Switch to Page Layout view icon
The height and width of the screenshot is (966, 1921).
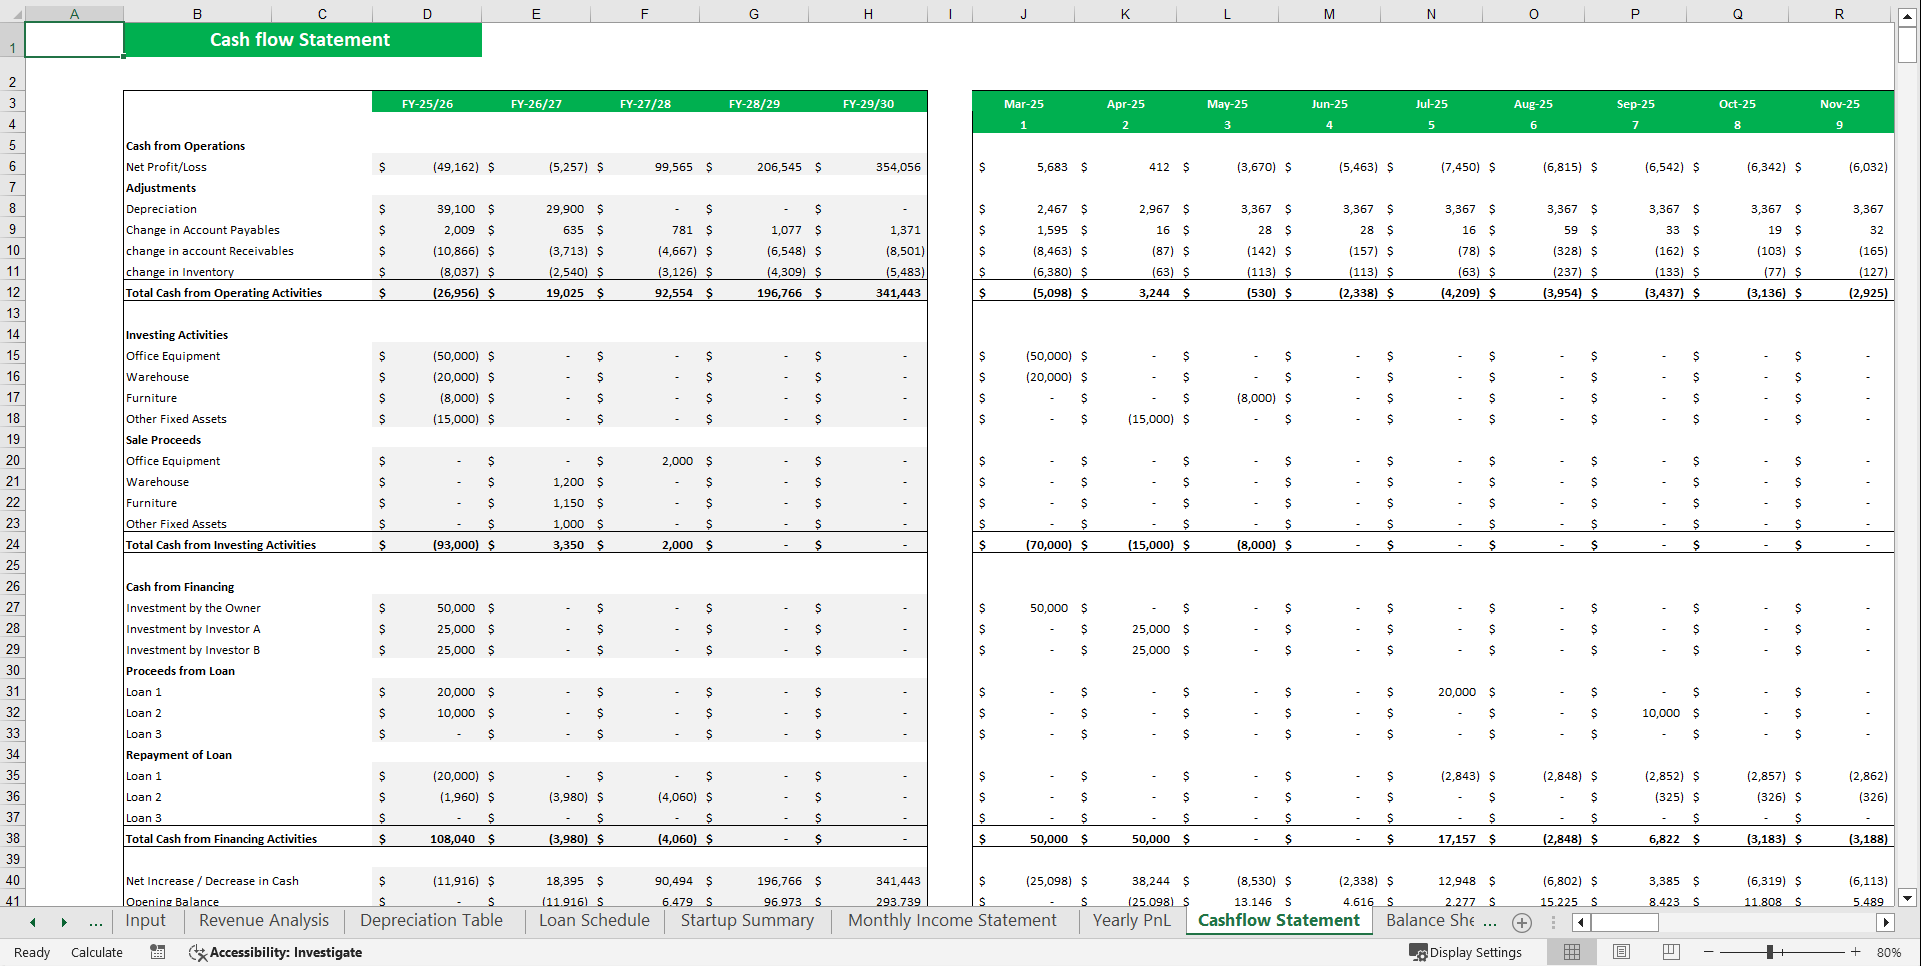1621,952
